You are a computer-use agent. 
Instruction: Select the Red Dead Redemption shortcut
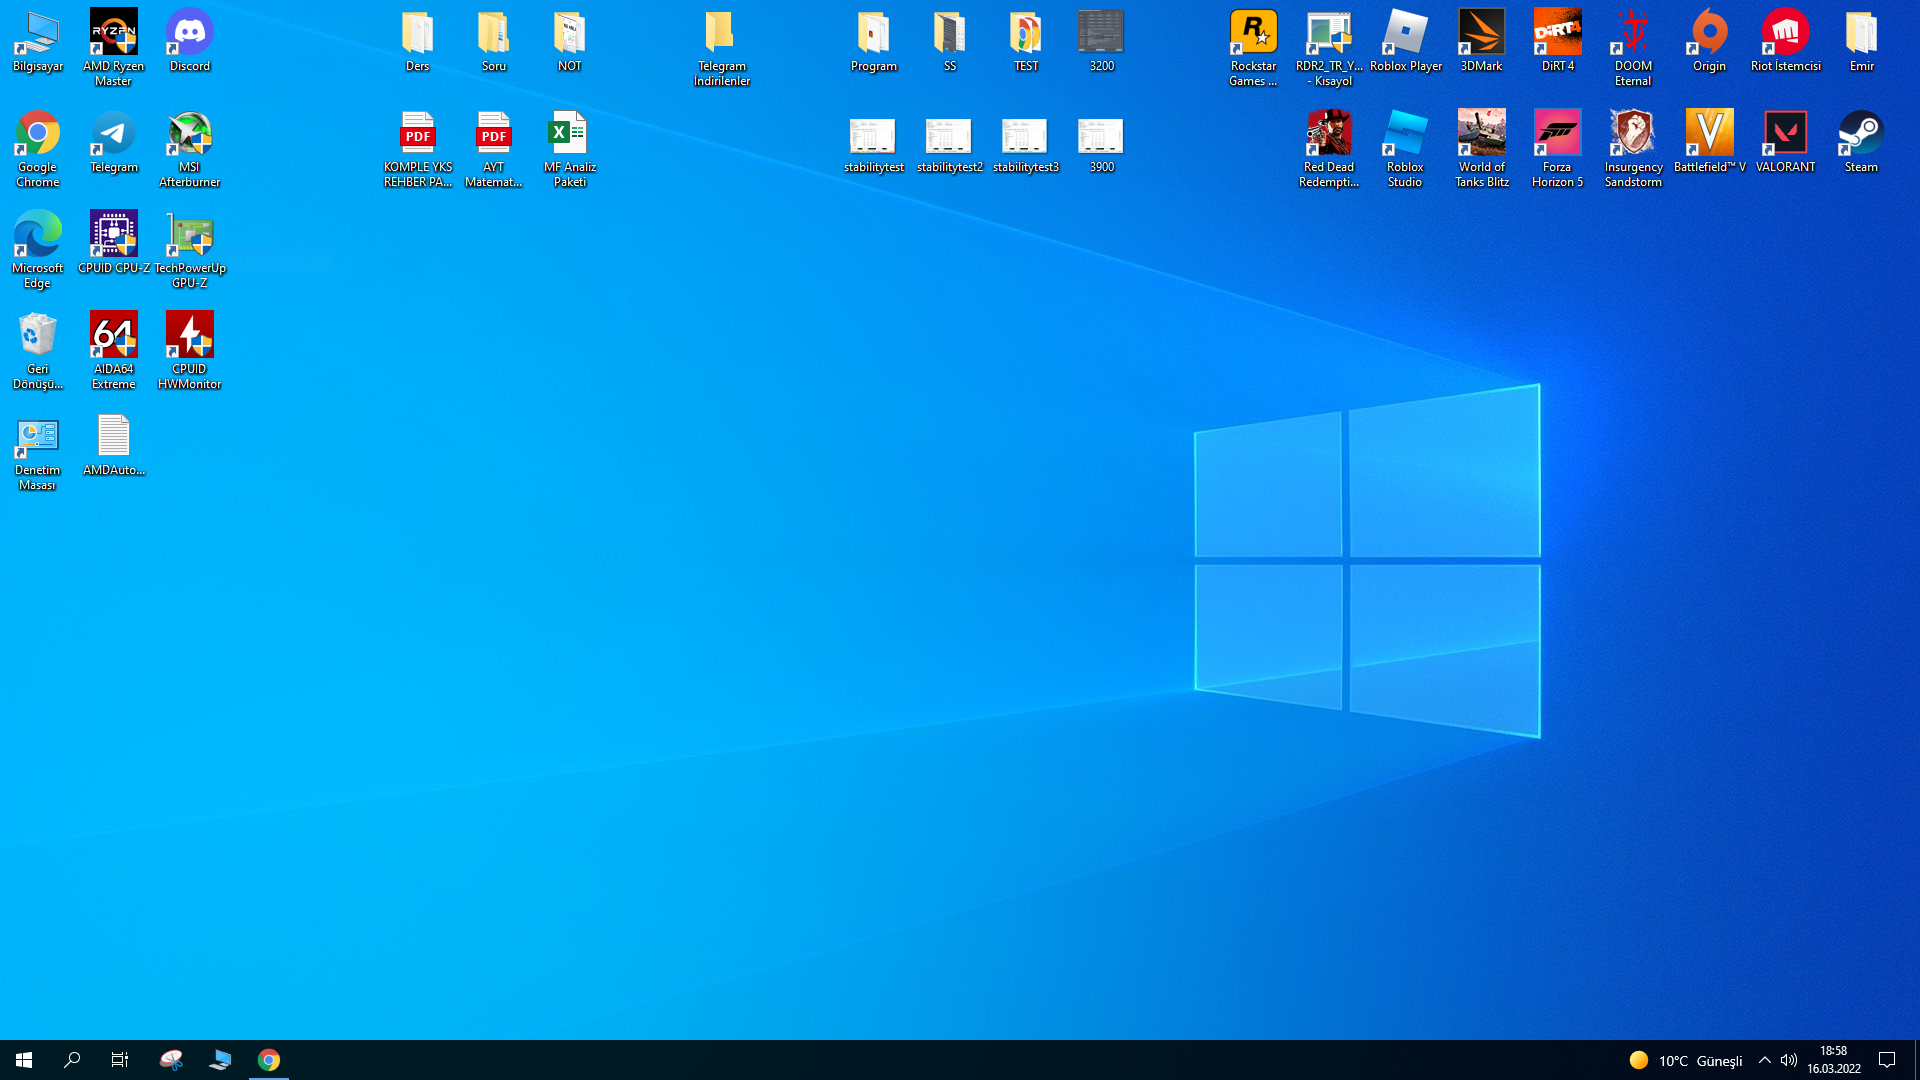point(1330,149)
